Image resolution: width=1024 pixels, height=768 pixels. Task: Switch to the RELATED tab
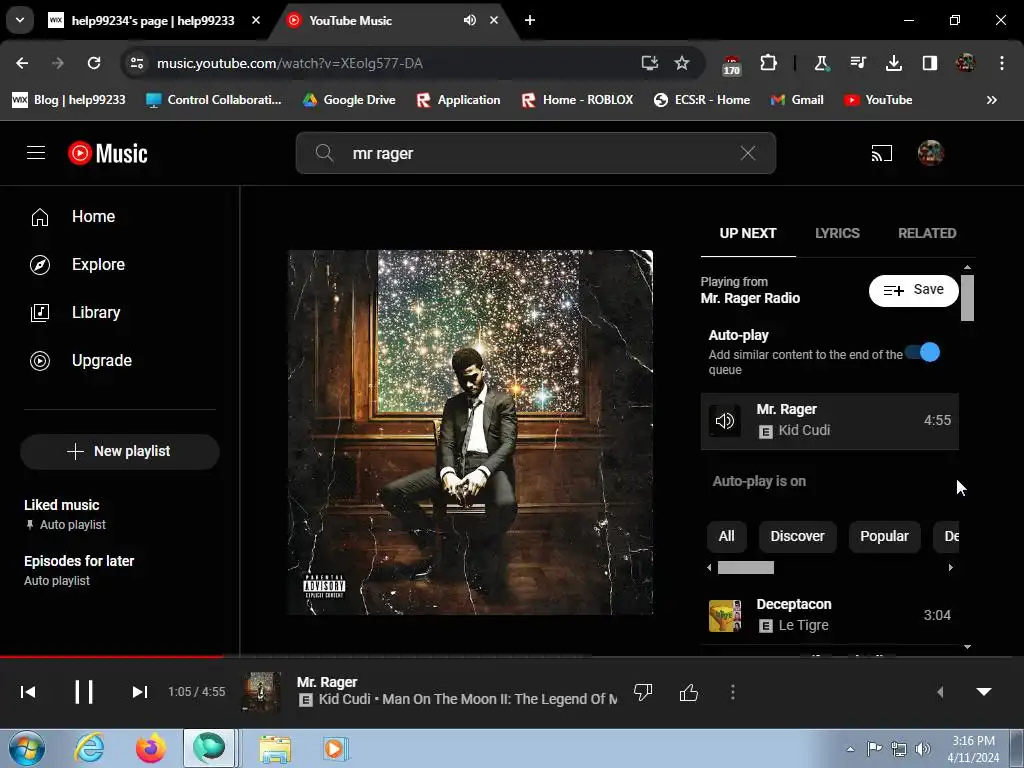click(x=927, y=233)
